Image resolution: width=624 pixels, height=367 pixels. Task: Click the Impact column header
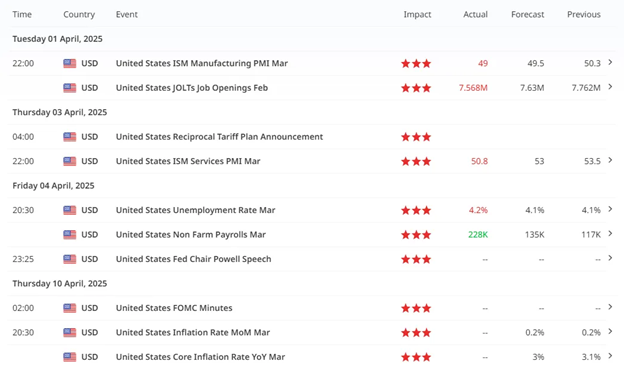[x=417, y=15]
